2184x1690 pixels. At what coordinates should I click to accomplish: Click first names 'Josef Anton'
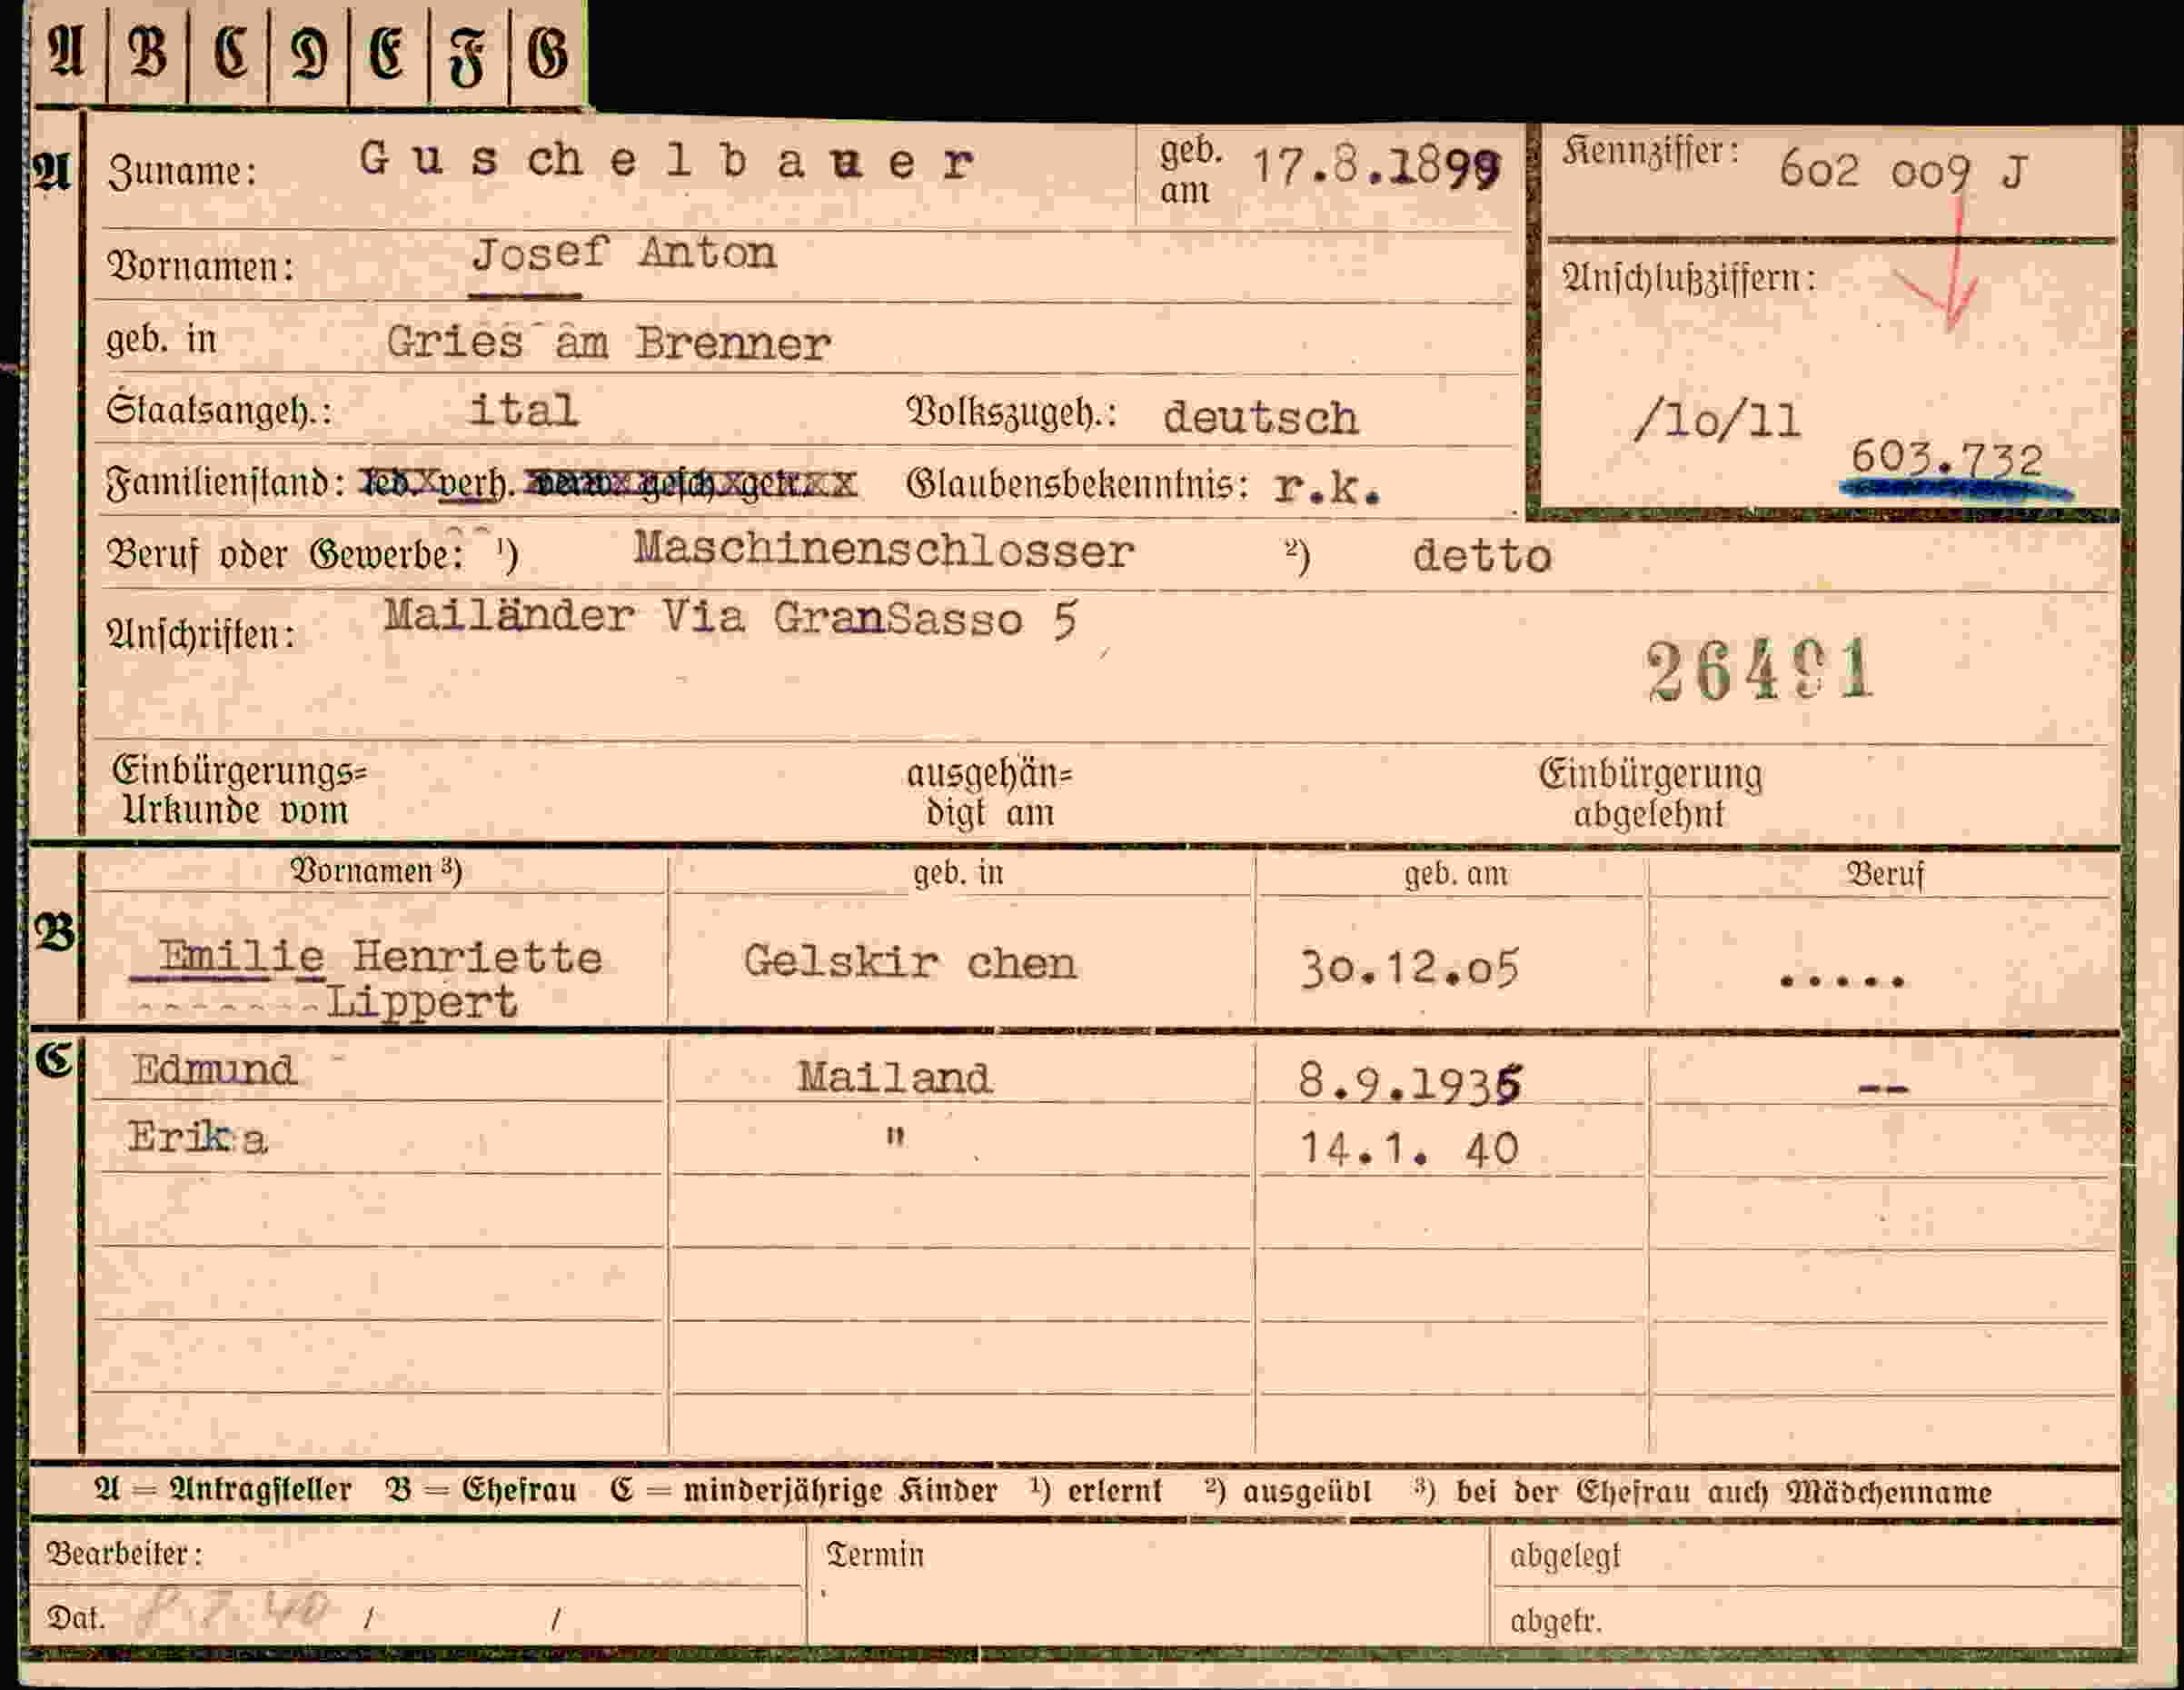[x=624, y=254]
